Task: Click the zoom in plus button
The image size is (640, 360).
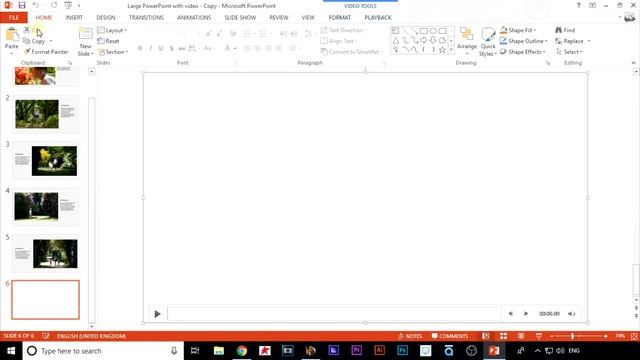Action: click(x=605, y=336)
